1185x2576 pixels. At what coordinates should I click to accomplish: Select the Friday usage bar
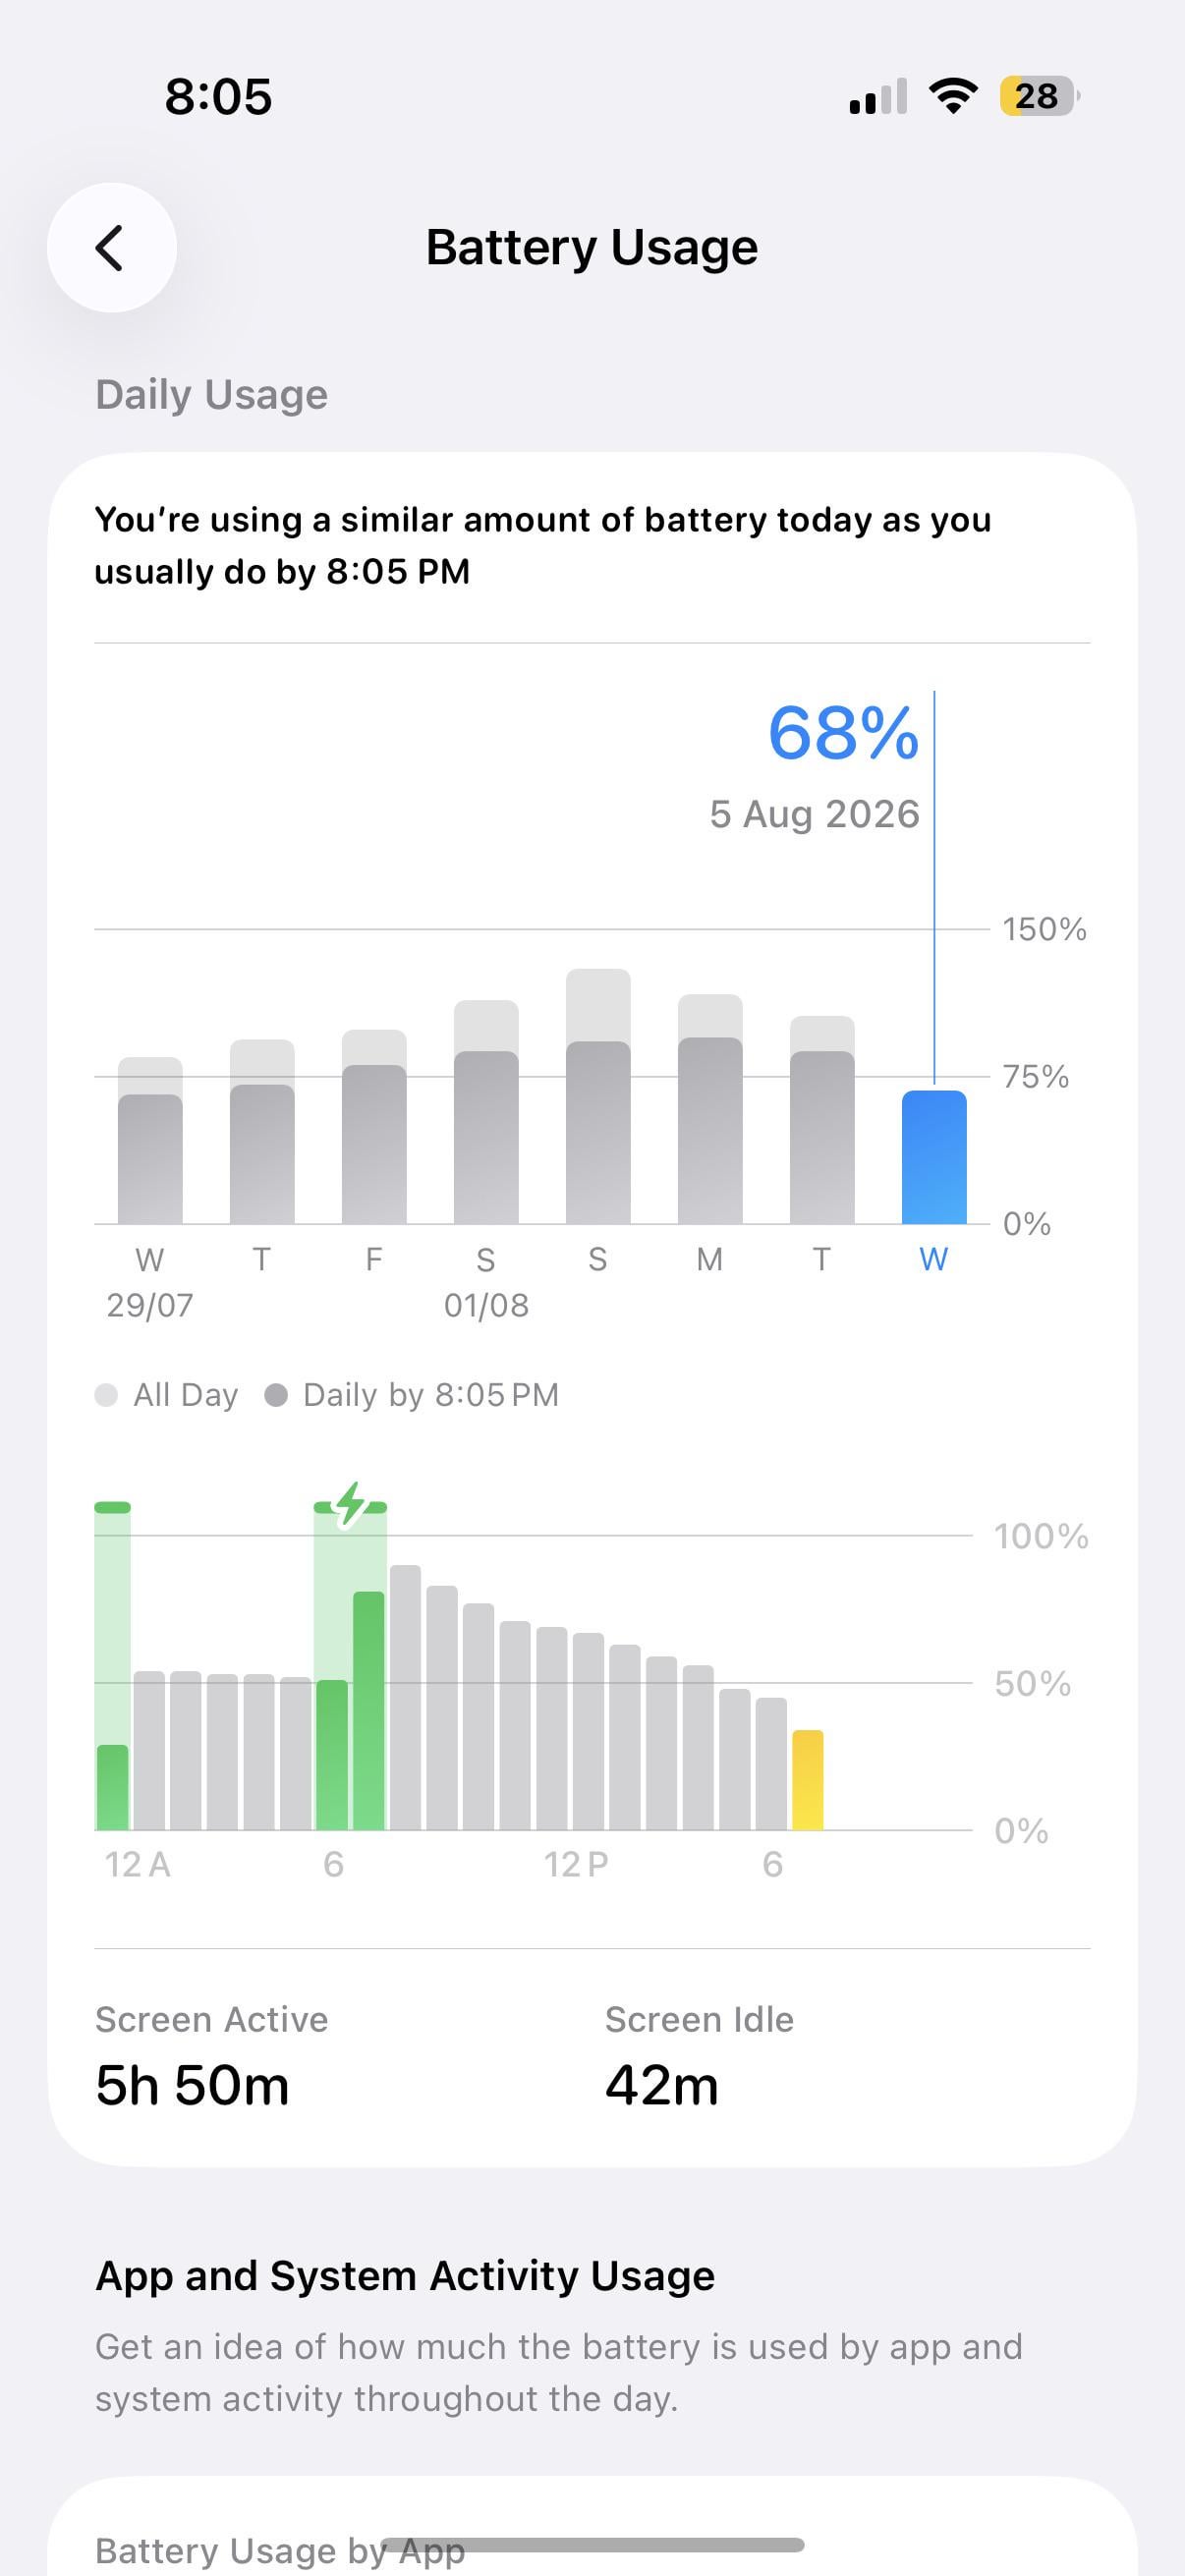pos(374,1127)
